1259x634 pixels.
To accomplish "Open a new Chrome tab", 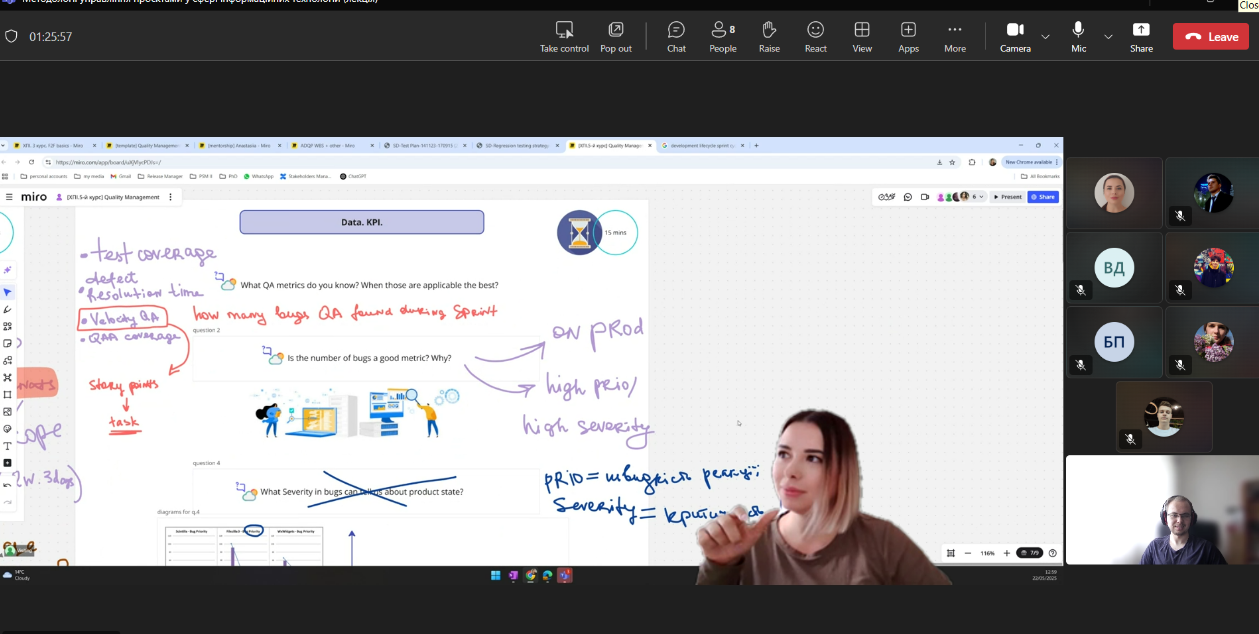I will click(756, 145).
